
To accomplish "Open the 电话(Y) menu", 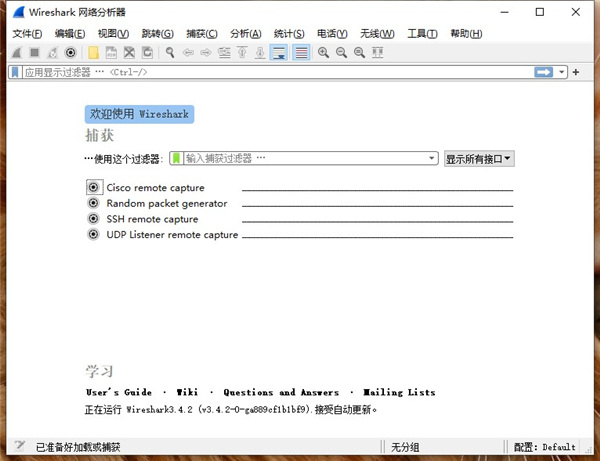I will coord(332,34).
